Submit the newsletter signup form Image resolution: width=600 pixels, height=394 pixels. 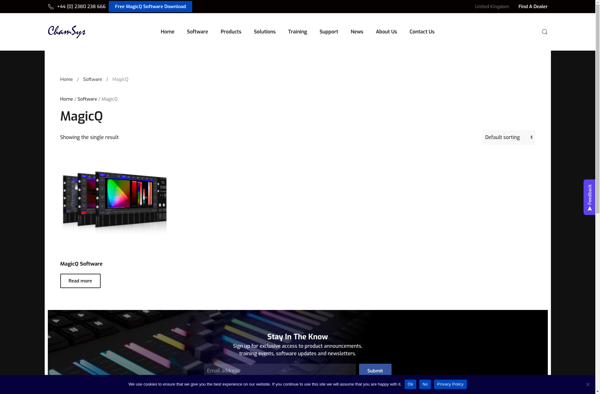click(375, 370)
